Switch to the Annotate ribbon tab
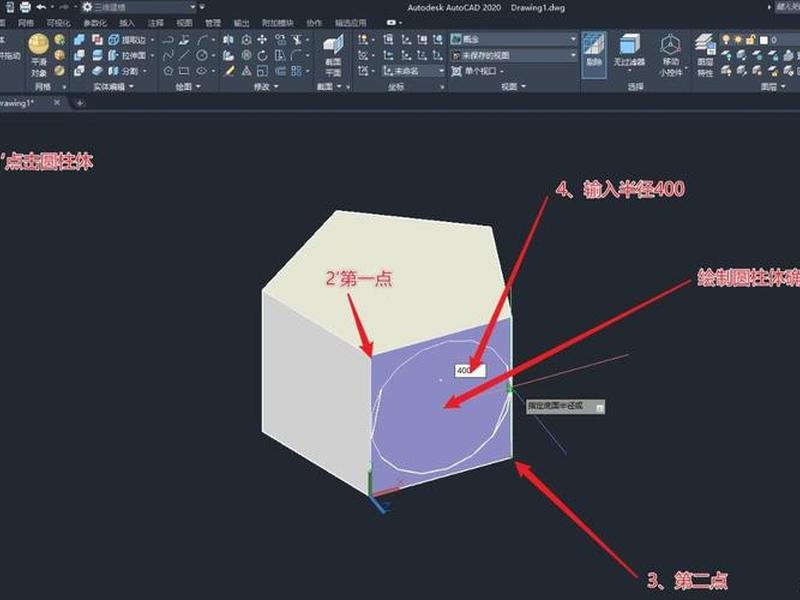Screen dimensions: 800x600 pyautogui.click(x=155, y=23)
